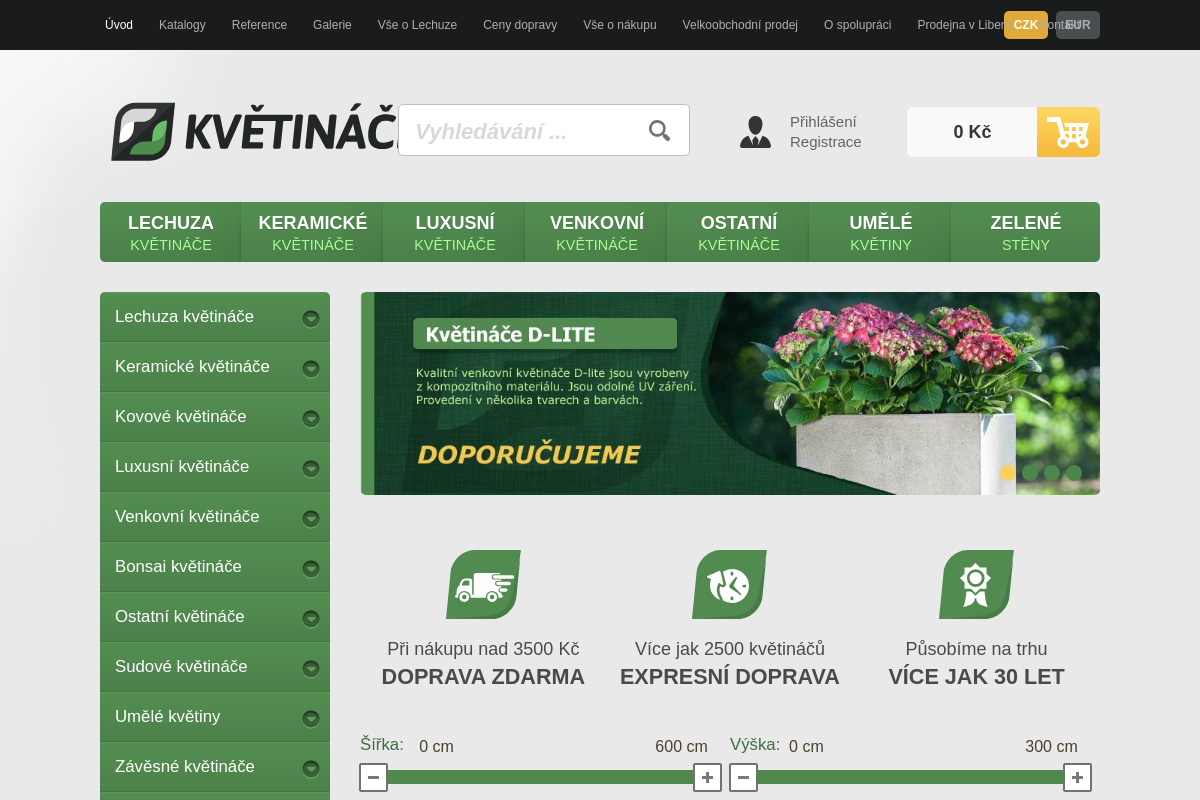Open the Lechuza květináče green tab
The image size is (1200, 800).
(171, 232)
